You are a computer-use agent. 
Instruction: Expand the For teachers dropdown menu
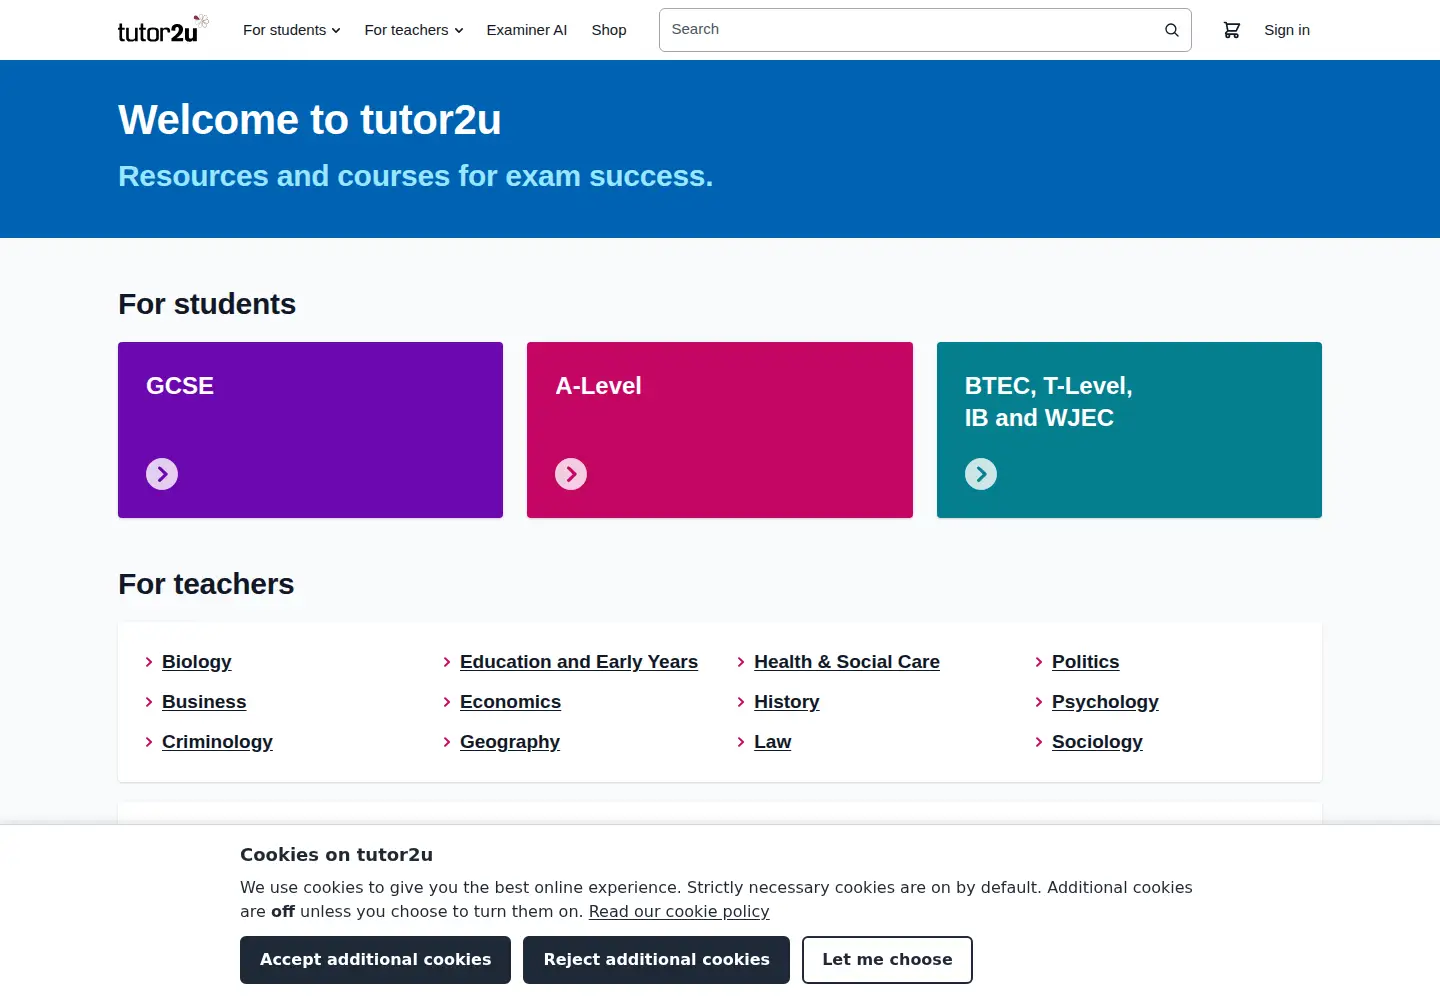pos(414,30)
